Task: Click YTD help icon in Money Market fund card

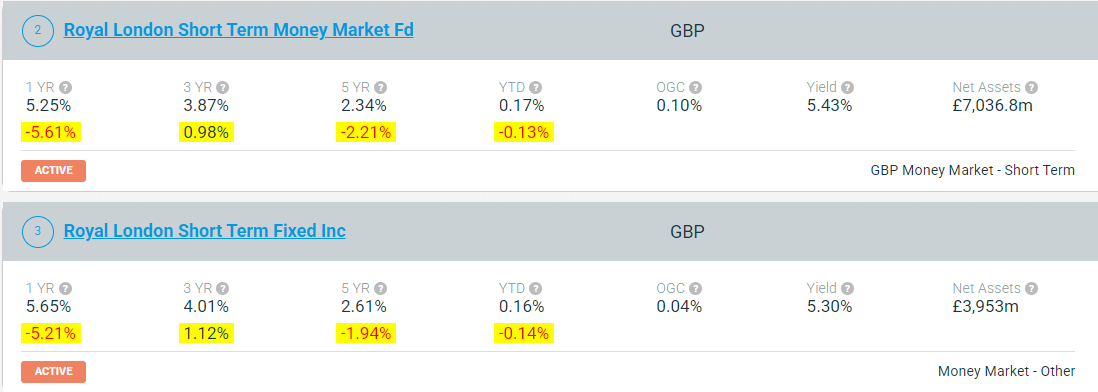Action: (x=536, y=88)
